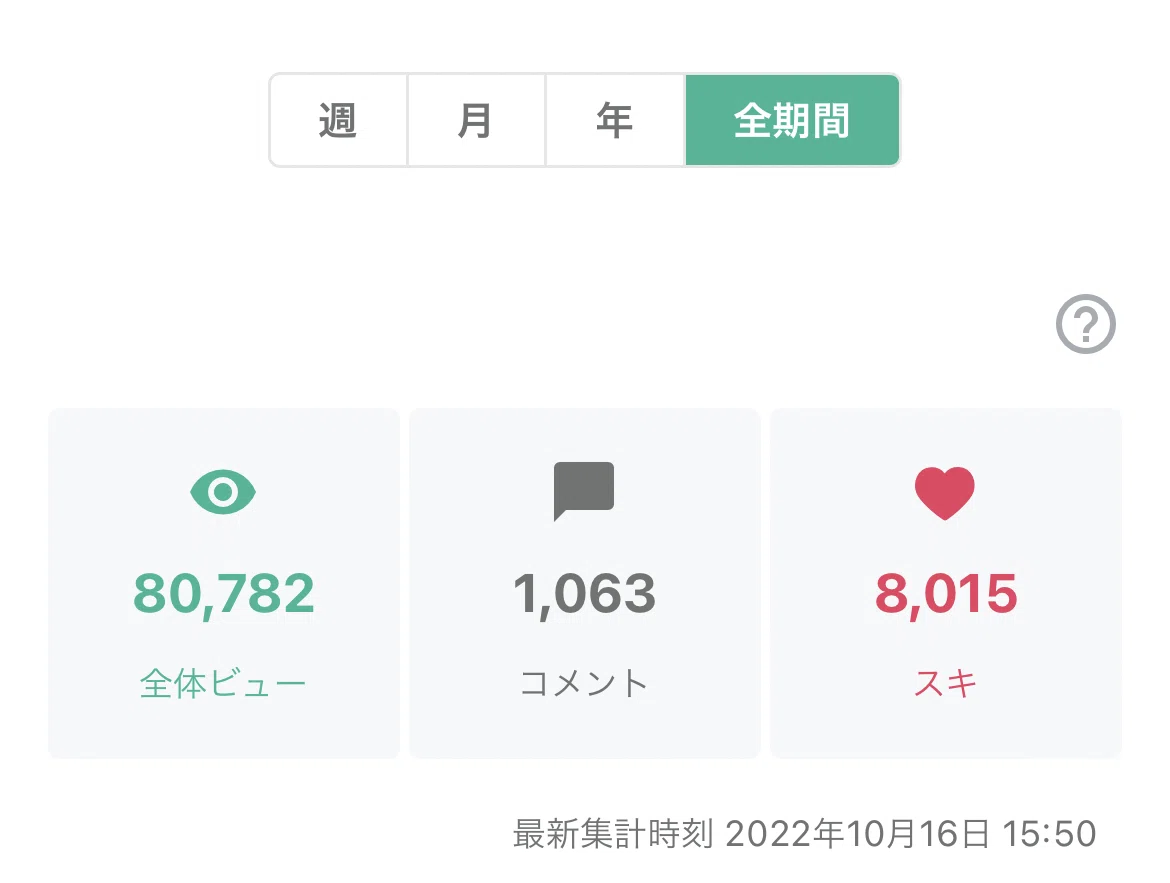Image resolution: width=1170 pixels, height=883 pixels.
Task: Select the 週 period tab
Action: click(x=338, y=120)
